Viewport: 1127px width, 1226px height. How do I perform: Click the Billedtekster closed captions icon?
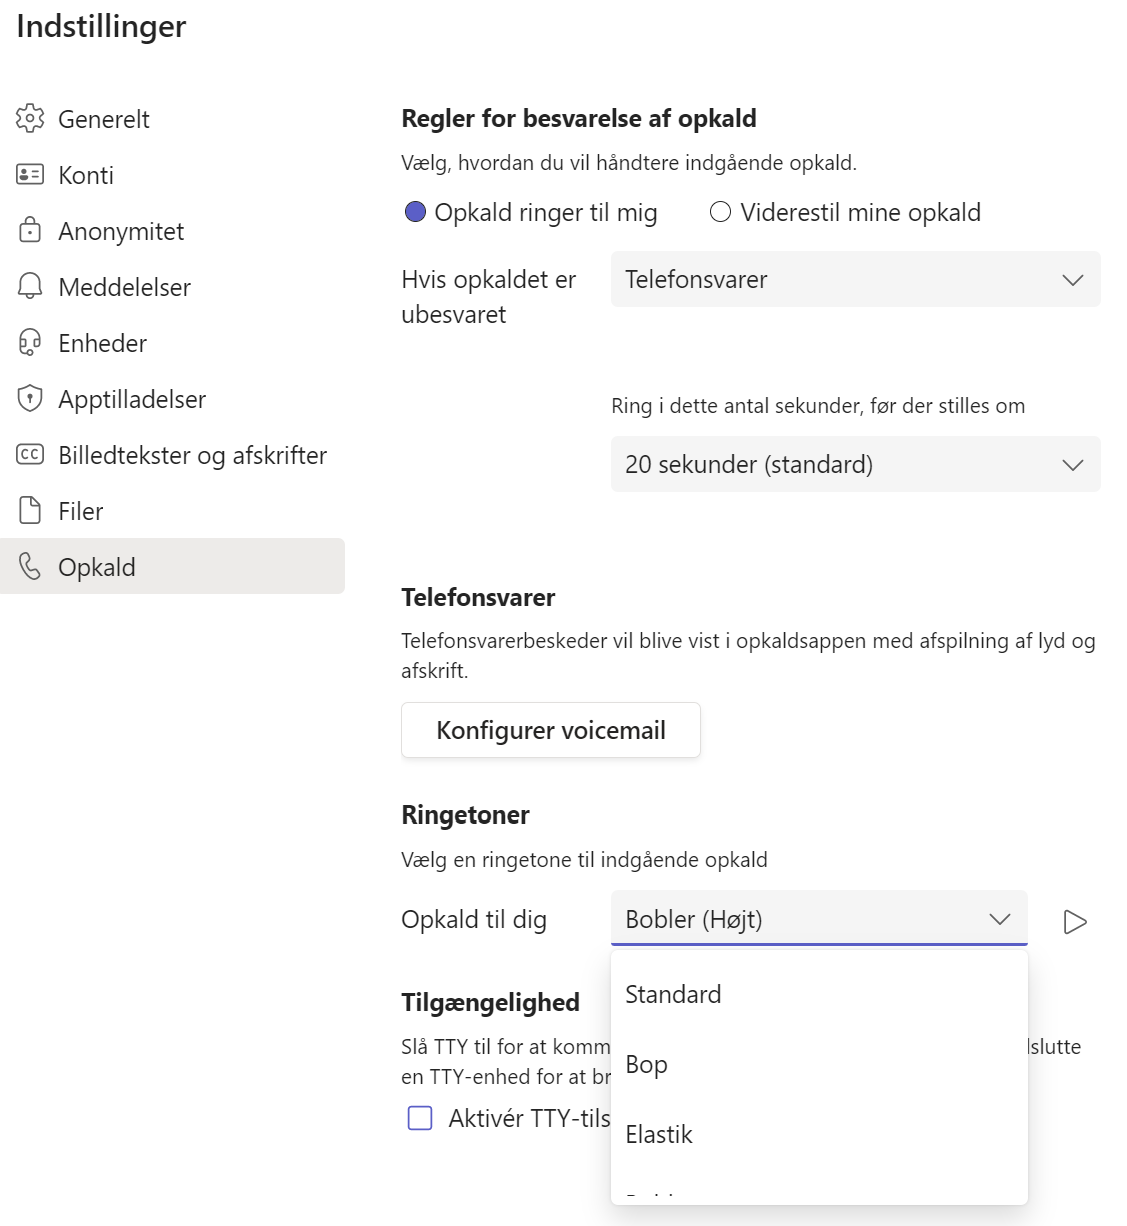30,455
